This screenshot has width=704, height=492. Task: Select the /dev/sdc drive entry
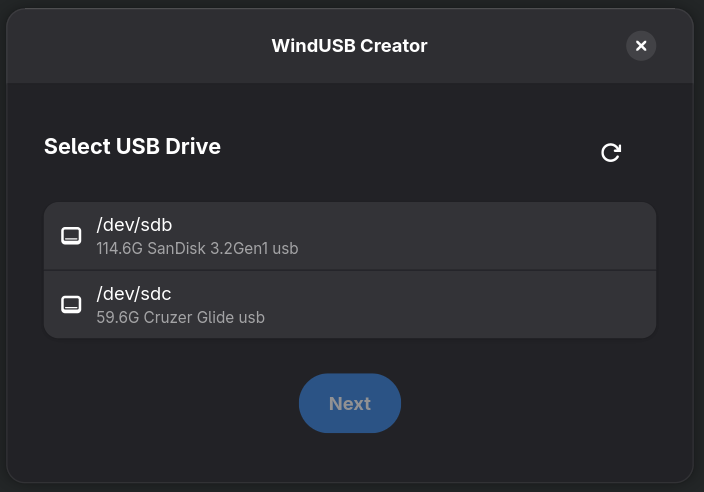coord(350,304)
